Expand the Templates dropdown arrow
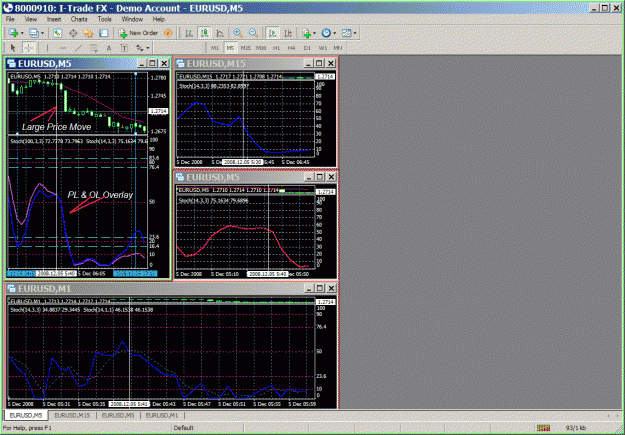The image size is (625, 435). click(x=355, y=33)
